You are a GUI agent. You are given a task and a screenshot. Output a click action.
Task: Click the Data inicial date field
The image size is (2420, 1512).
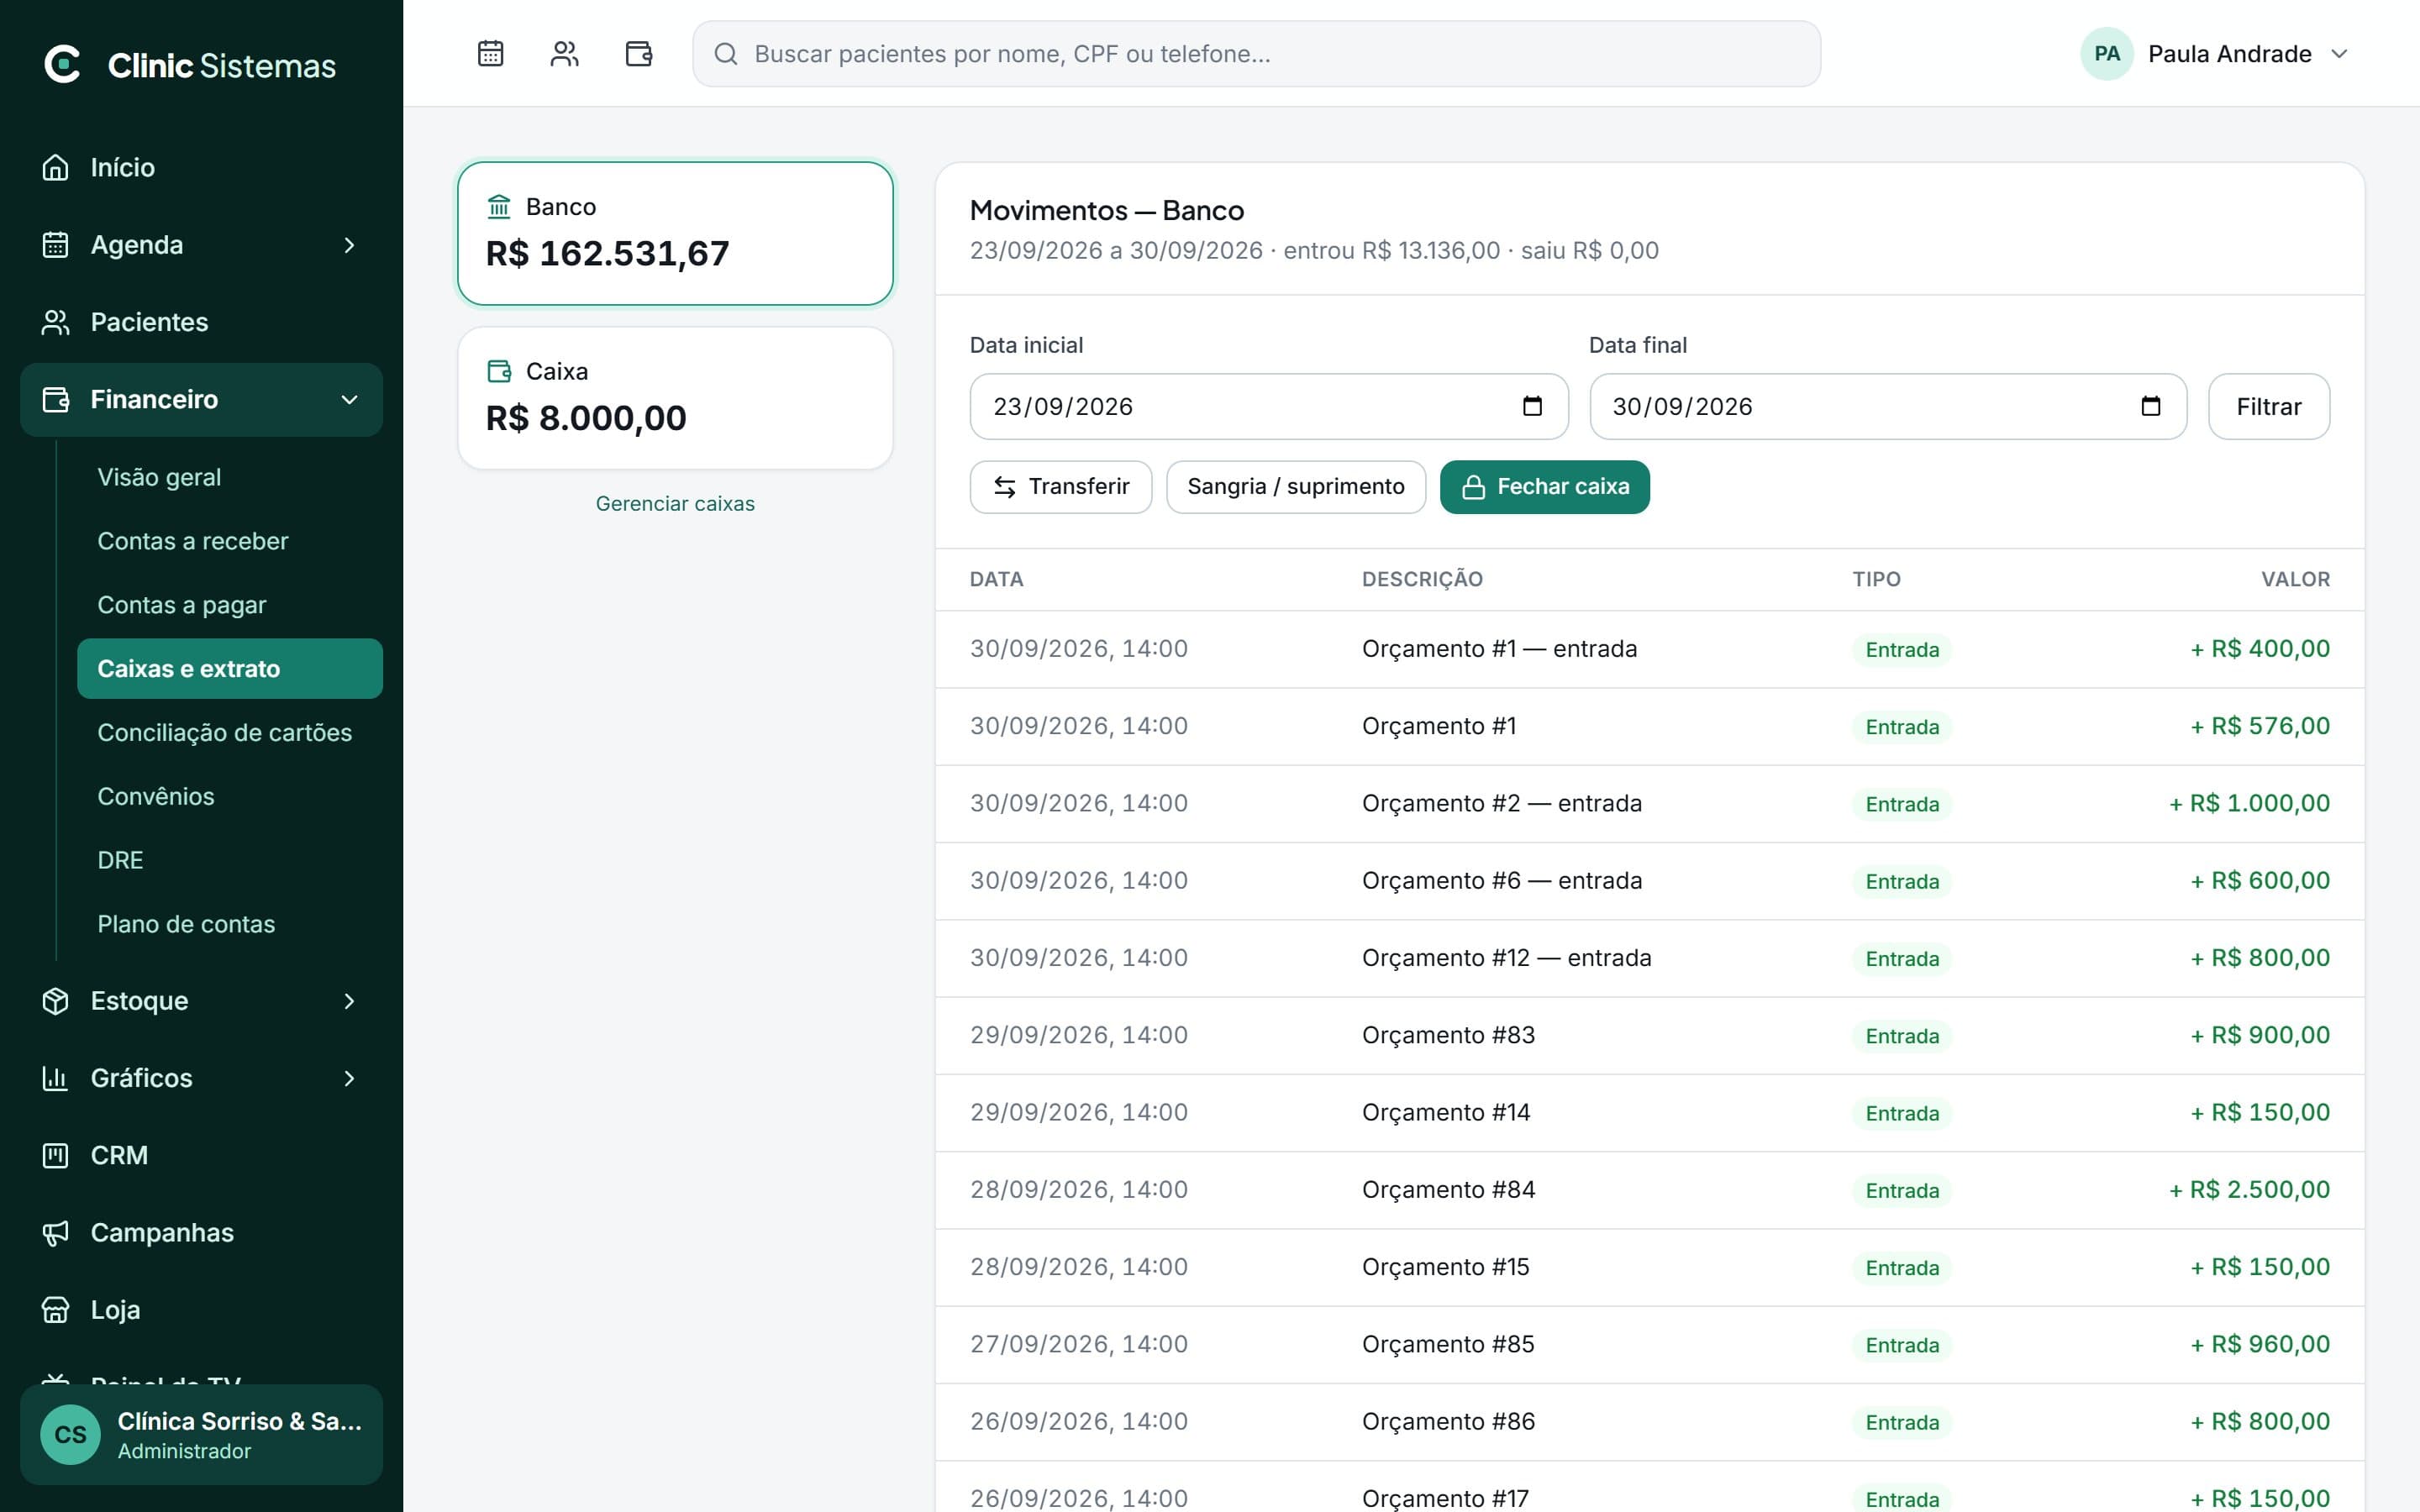pos(1268,406)
